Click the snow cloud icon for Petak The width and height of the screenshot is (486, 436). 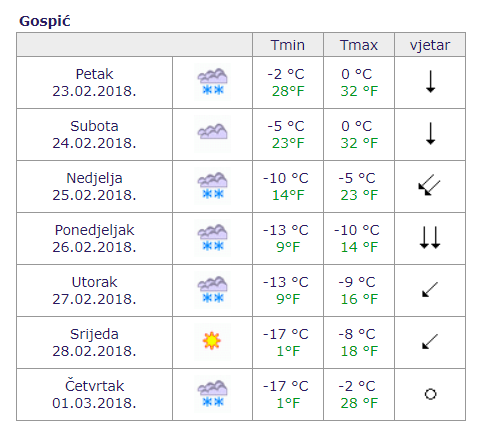pyautogui.click(x=212, y=82)
